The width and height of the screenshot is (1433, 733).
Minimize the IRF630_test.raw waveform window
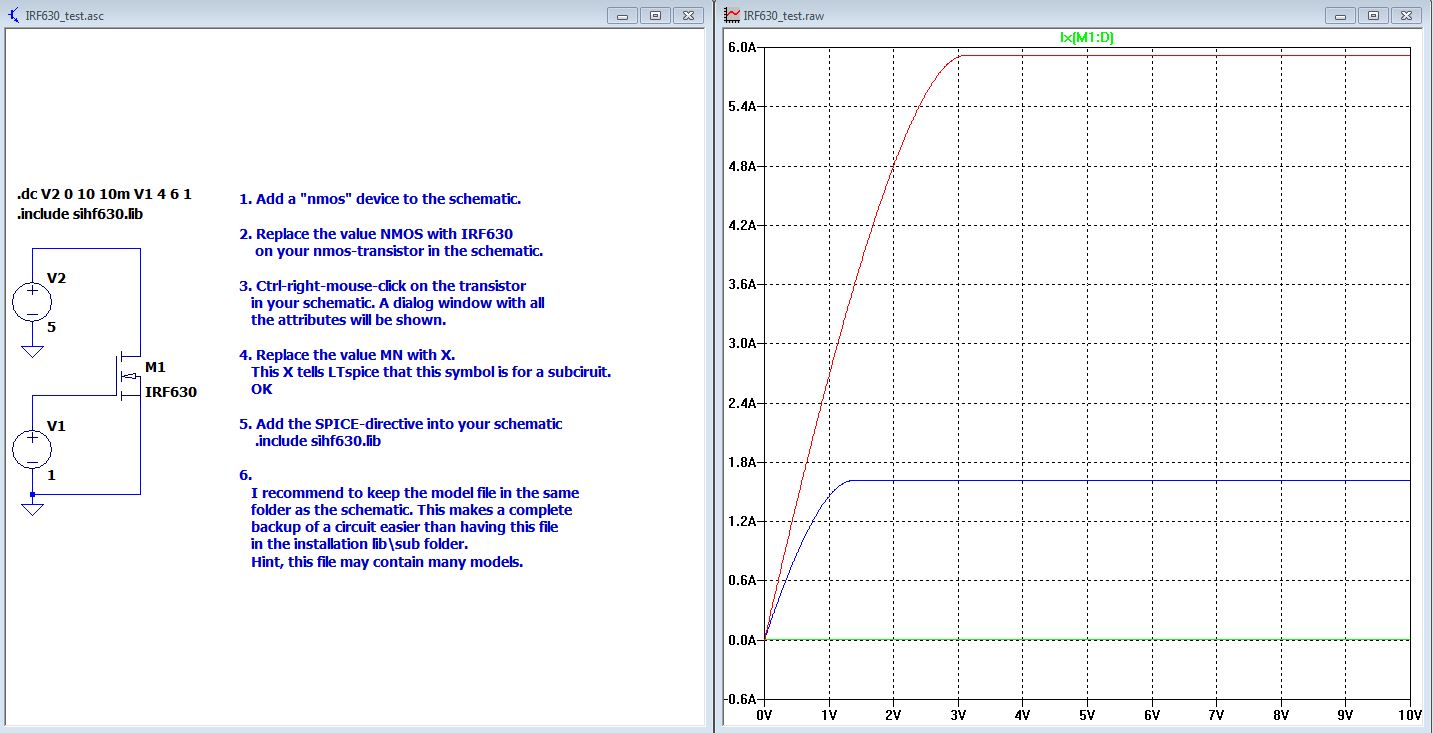[1339, 15]
